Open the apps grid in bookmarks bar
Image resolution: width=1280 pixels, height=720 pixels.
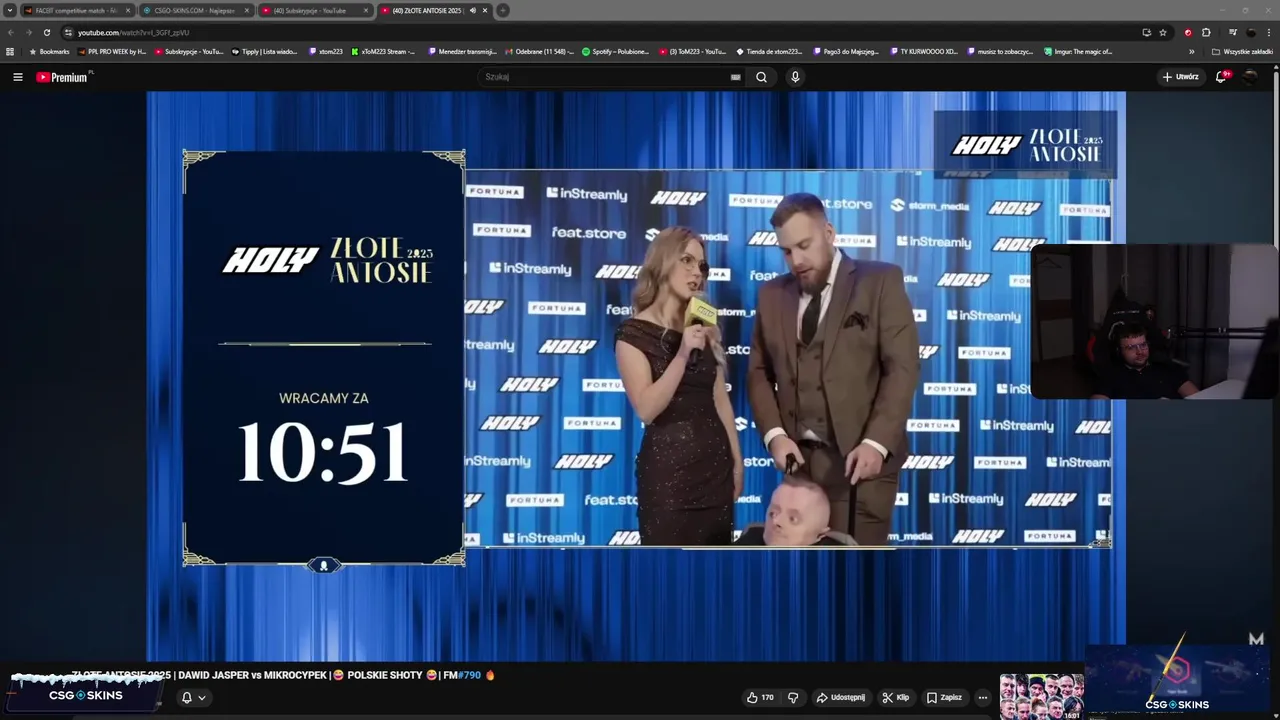coord(10,51)
